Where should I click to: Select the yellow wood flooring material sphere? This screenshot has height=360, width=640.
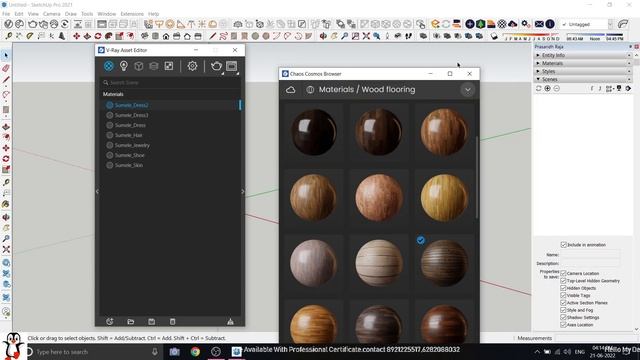(x=444, y=198)
